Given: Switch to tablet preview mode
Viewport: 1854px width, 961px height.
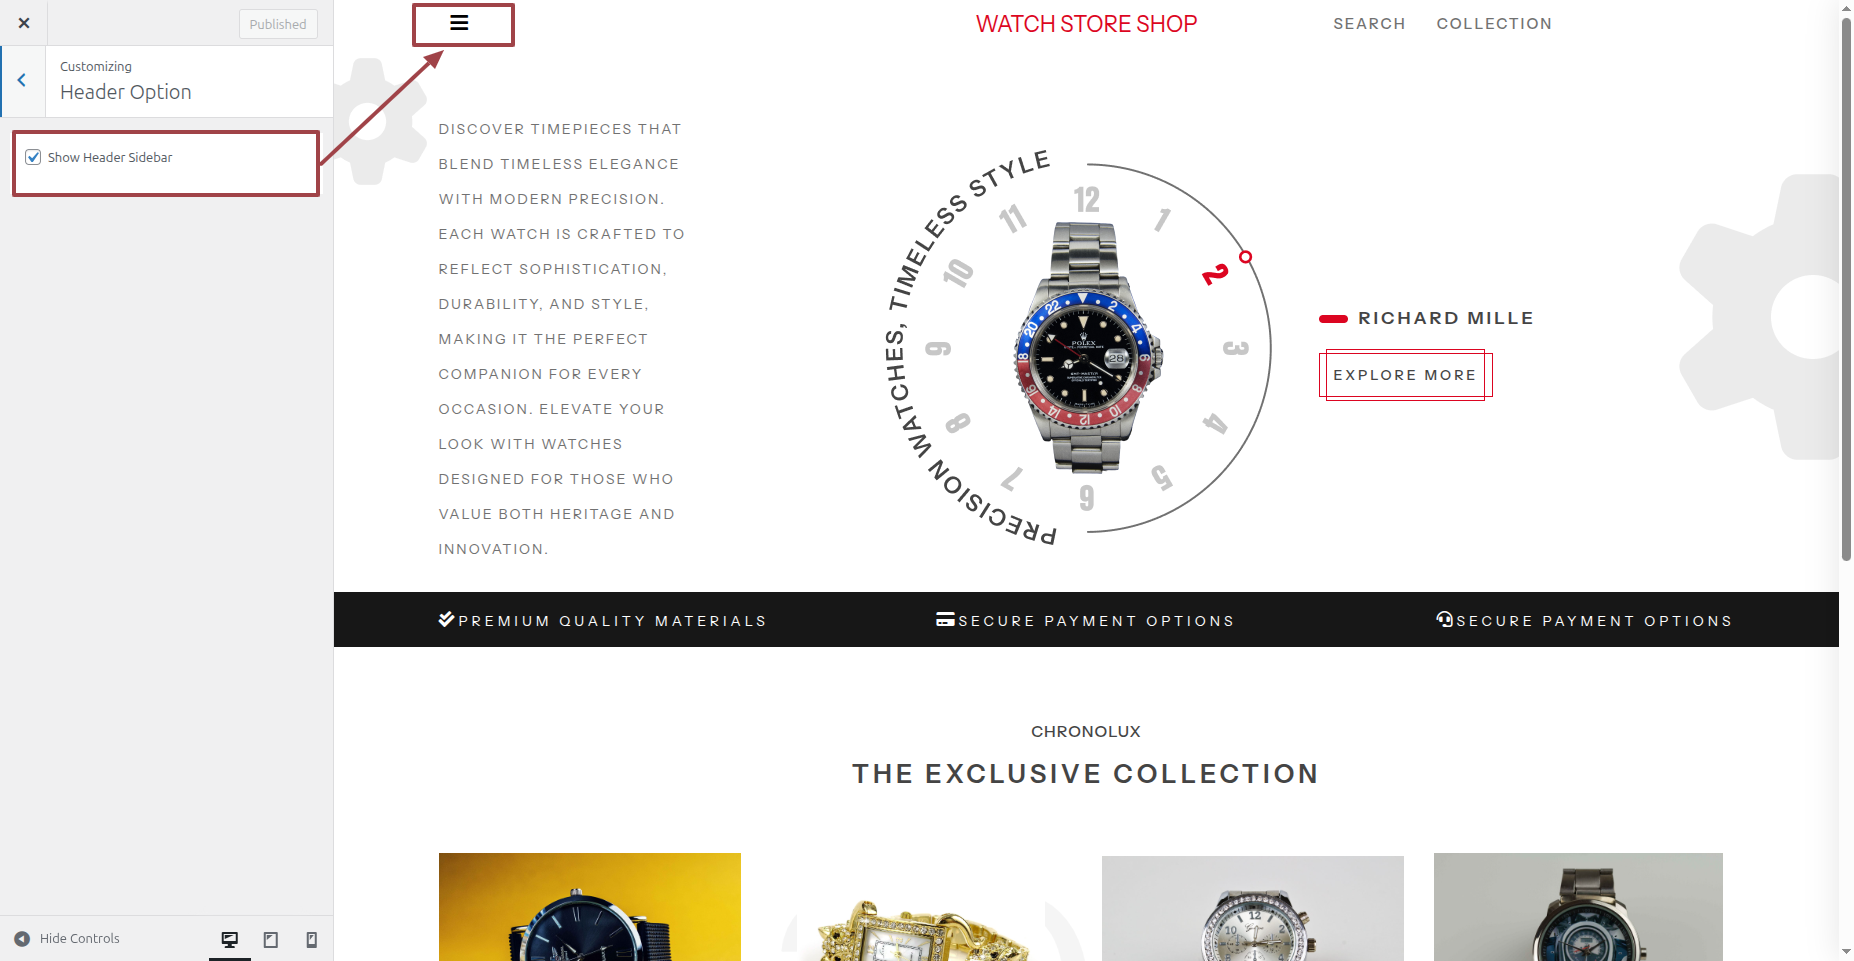Looking at the screenshot, I should tap(271, 939).
